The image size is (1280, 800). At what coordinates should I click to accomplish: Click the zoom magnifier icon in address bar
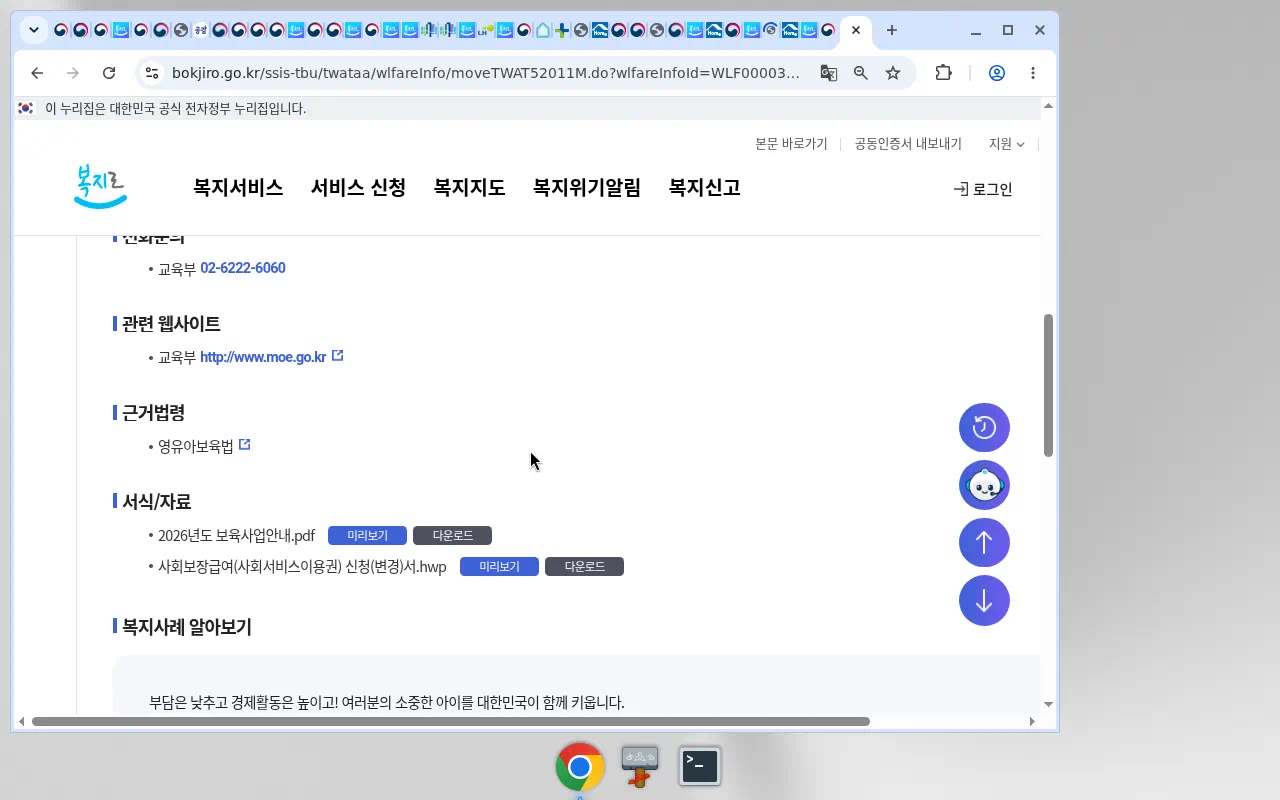pos(860,73)
